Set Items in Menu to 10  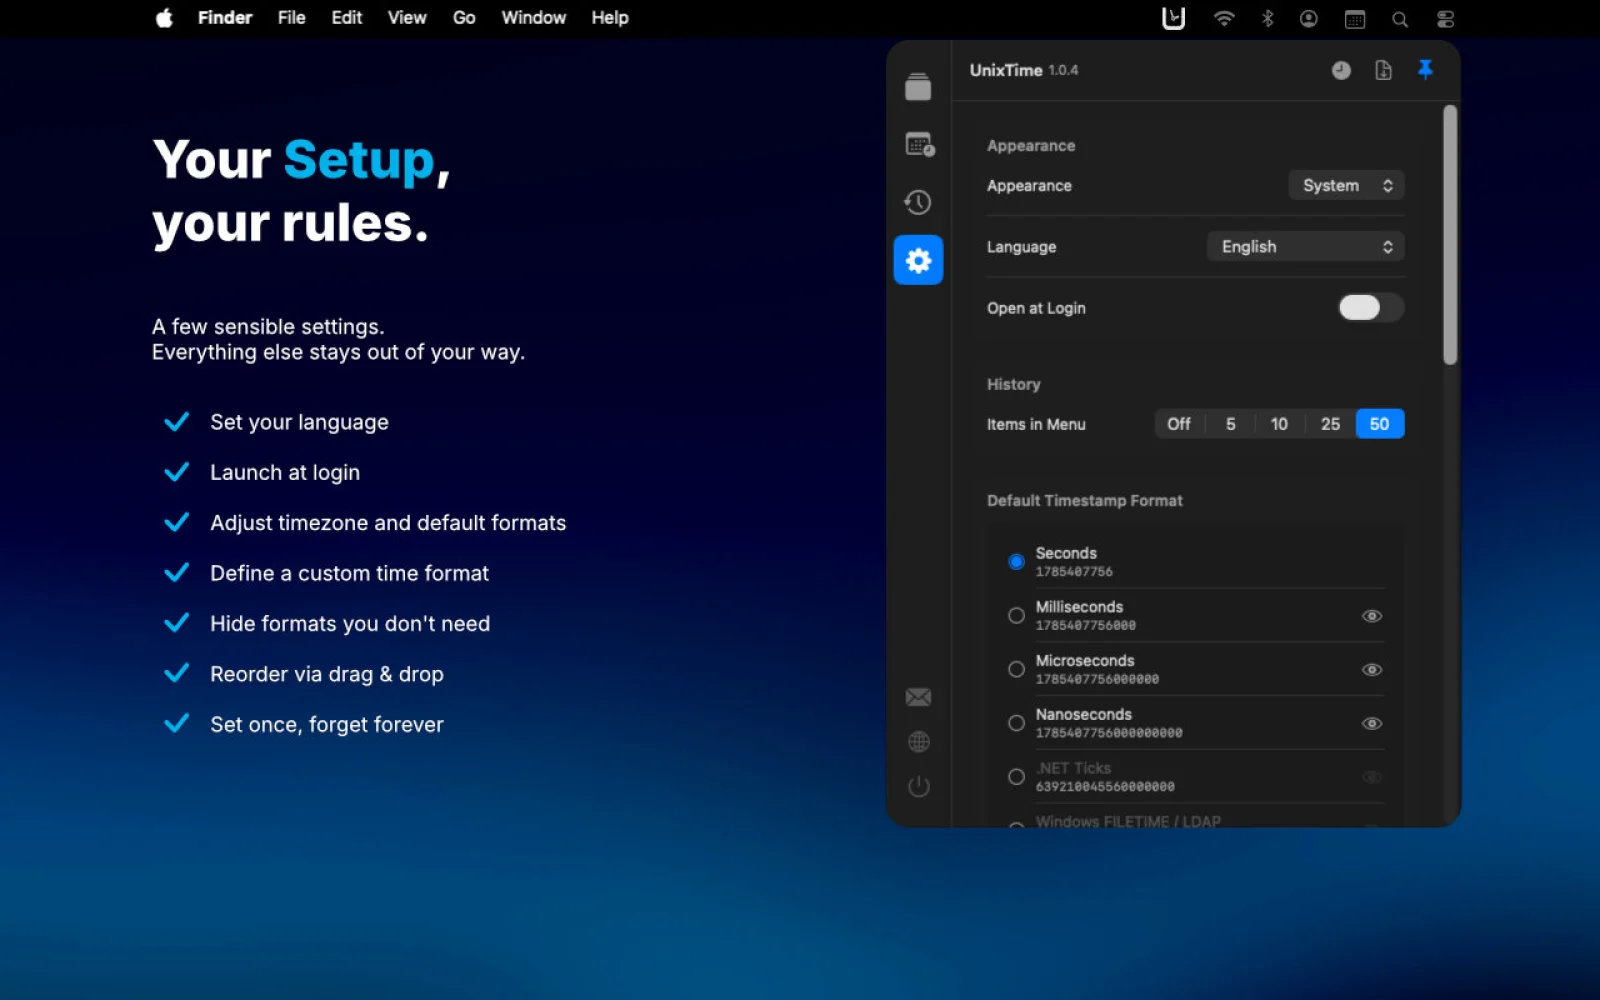1279,424
